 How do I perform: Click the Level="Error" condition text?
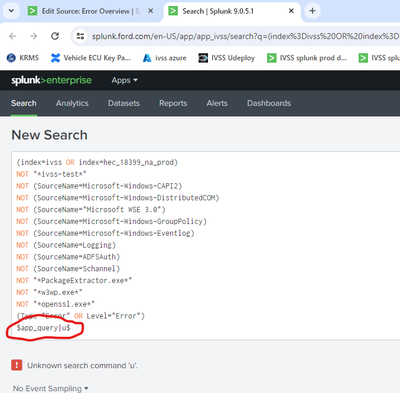click(x=115, y=316)
